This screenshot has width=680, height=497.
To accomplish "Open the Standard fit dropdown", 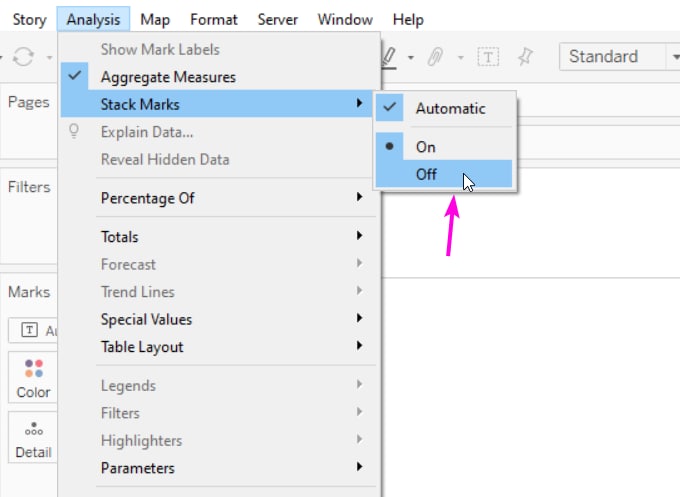I will click(x=620, y=56).
